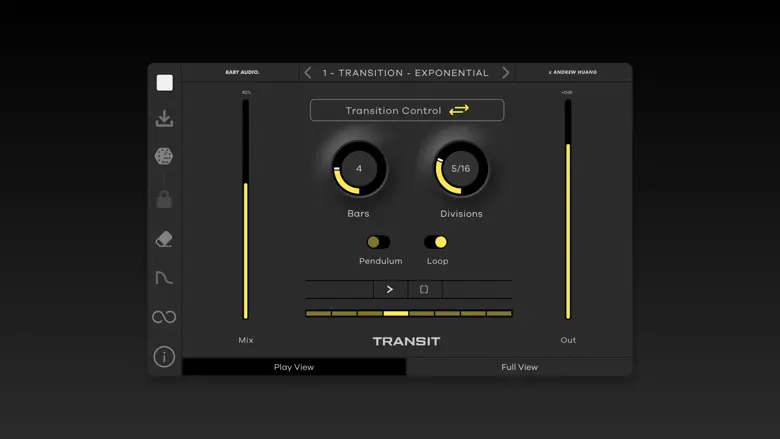Switch to Play View tab

[x=294, y=367]
